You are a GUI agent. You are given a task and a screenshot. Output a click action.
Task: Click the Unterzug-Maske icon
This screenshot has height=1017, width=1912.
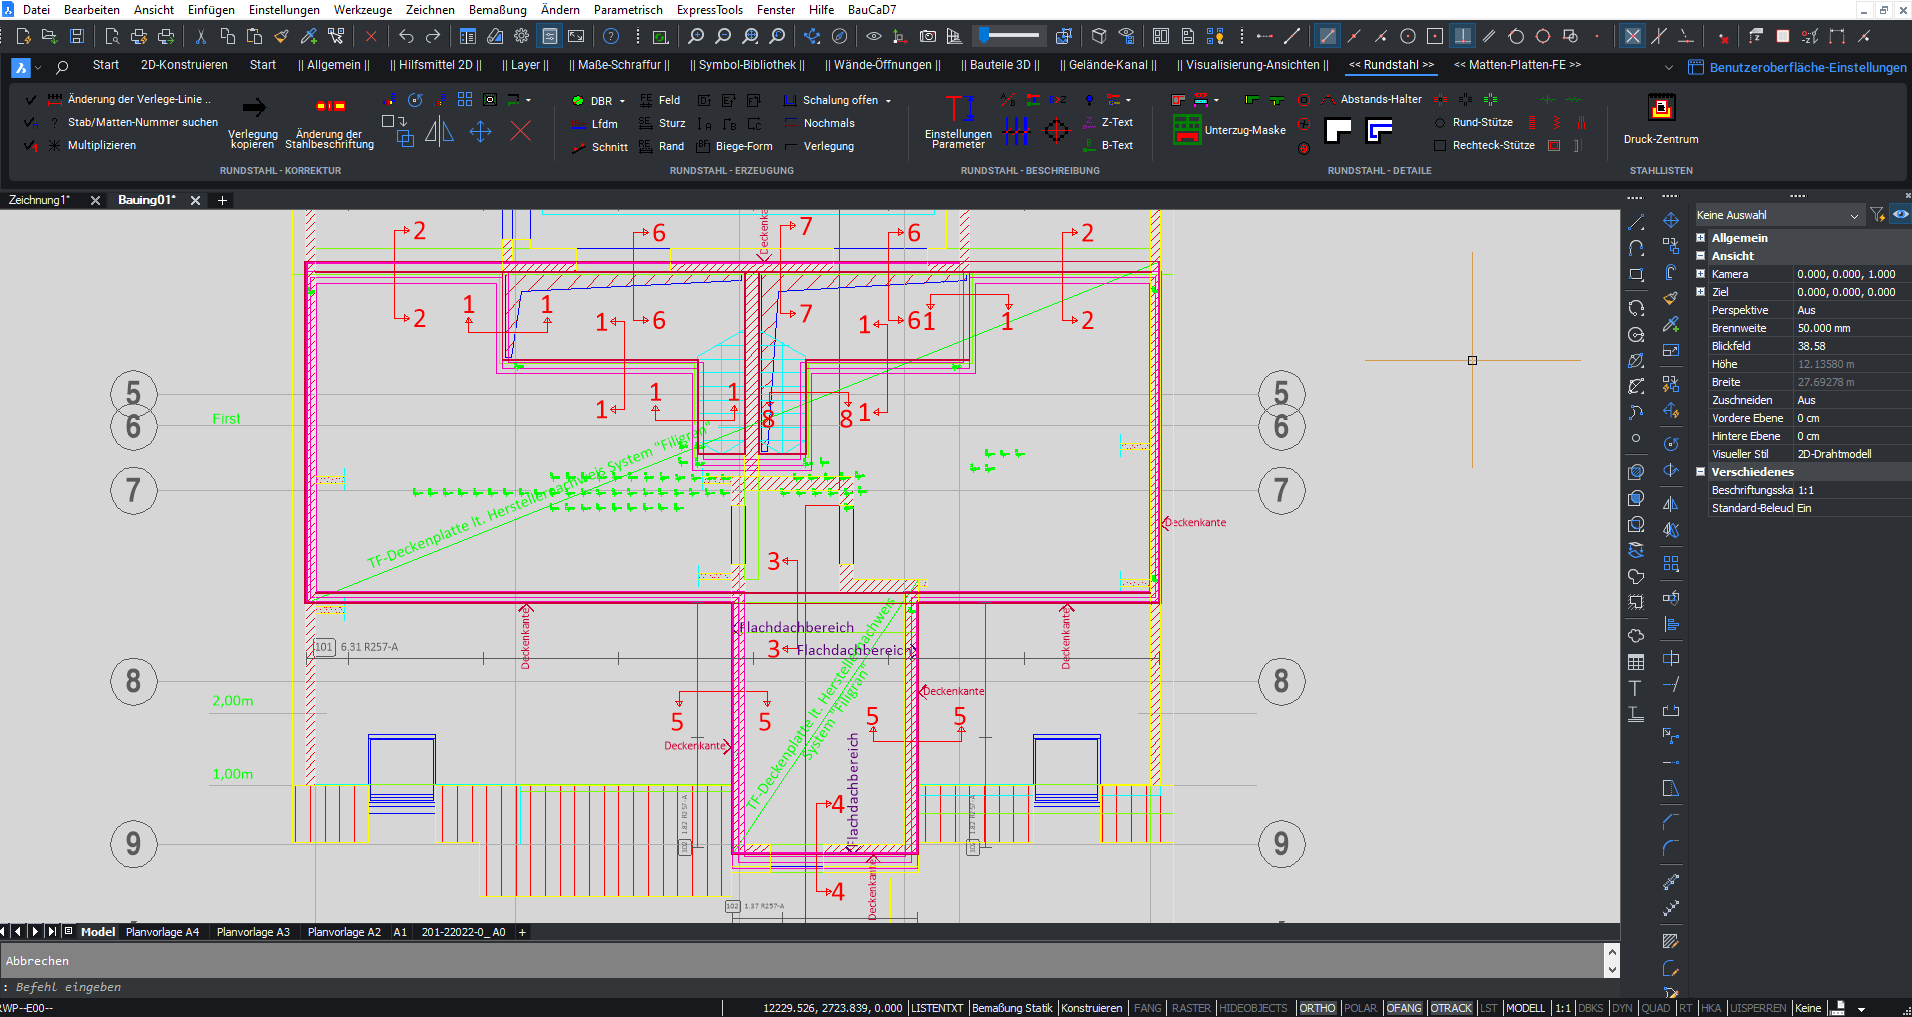tap(1187, 130)
